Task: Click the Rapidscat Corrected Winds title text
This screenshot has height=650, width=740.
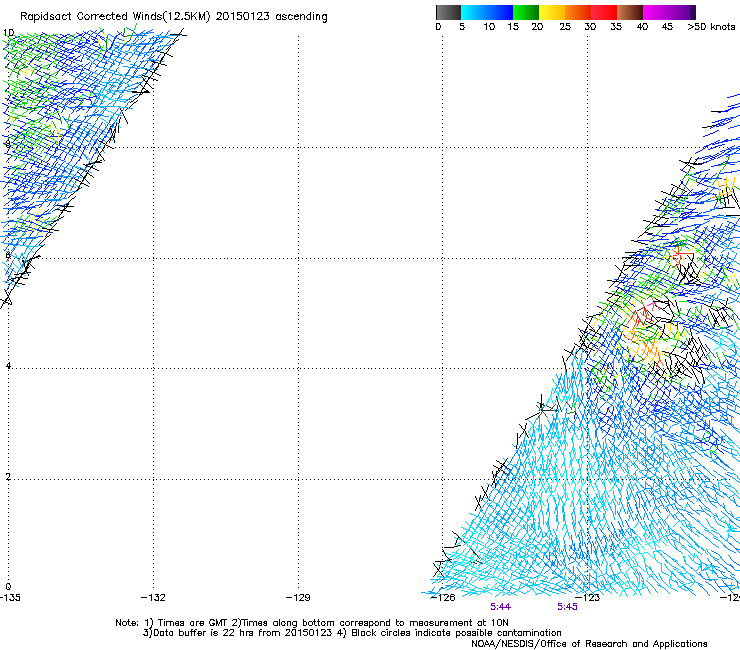Action: coord(174,17)
